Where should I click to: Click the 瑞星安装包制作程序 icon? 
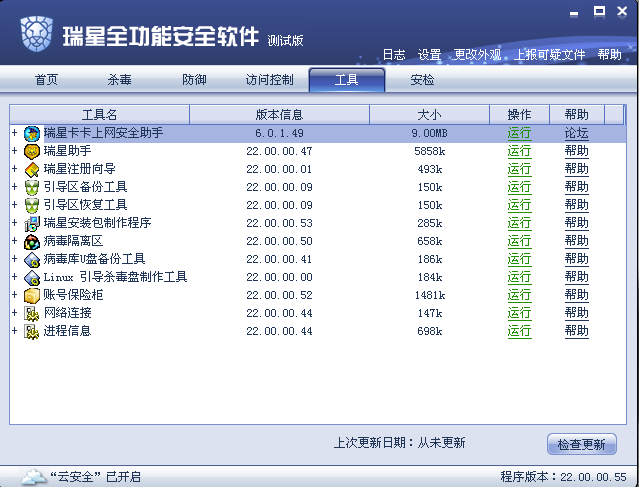[32, 223]
